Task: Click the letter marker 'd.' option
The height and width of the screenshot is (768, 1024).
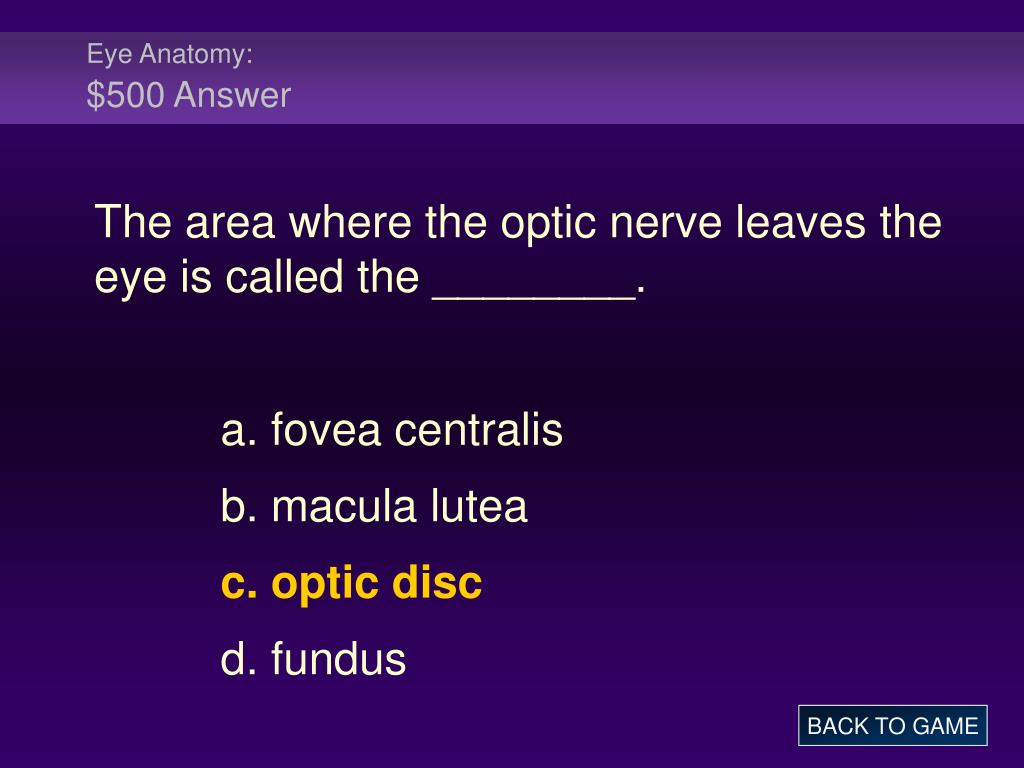Action: (238, 658)
